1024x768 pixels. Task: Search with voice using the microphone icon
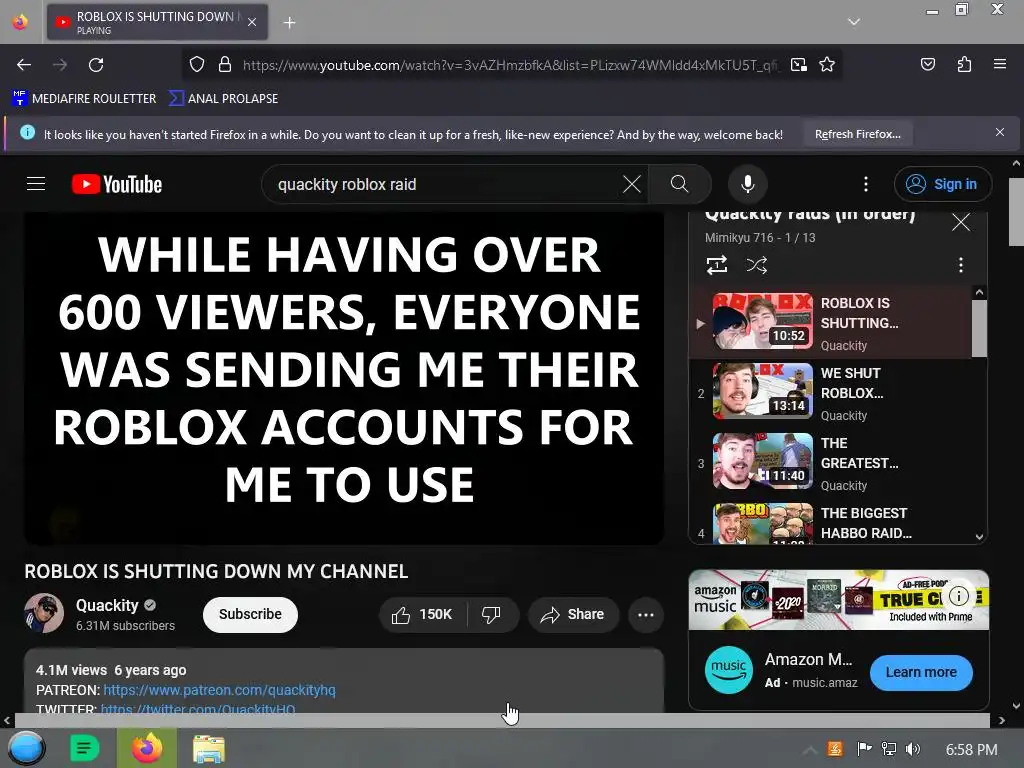(748, 184)
